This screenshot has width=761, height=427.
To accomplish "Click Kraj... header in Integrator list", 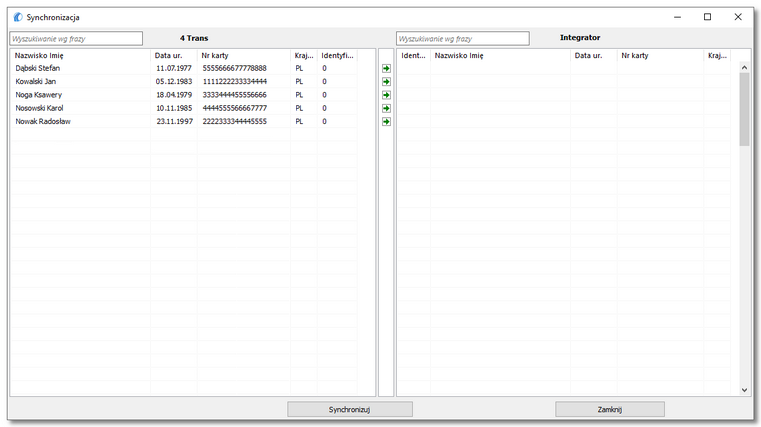I will coord(717,55).
